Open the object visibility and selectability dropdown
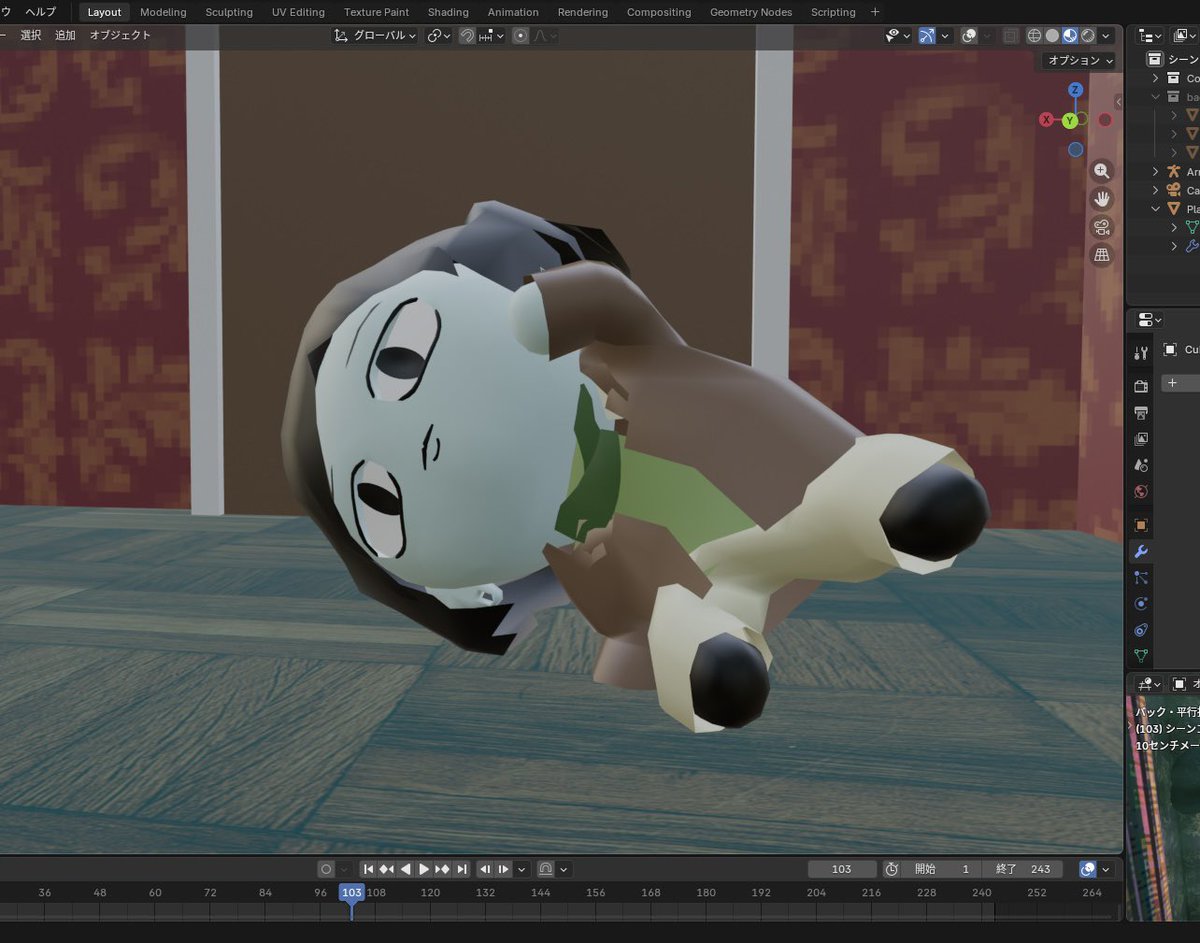Viewport: 1200px width, 943px height. pos(896,36)
